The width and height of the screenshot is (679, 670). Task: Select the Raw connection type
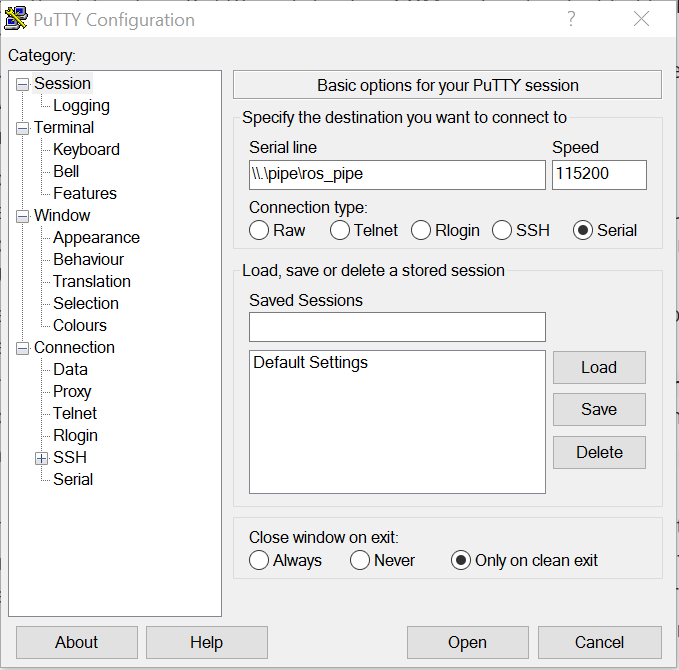click(260, 230)
